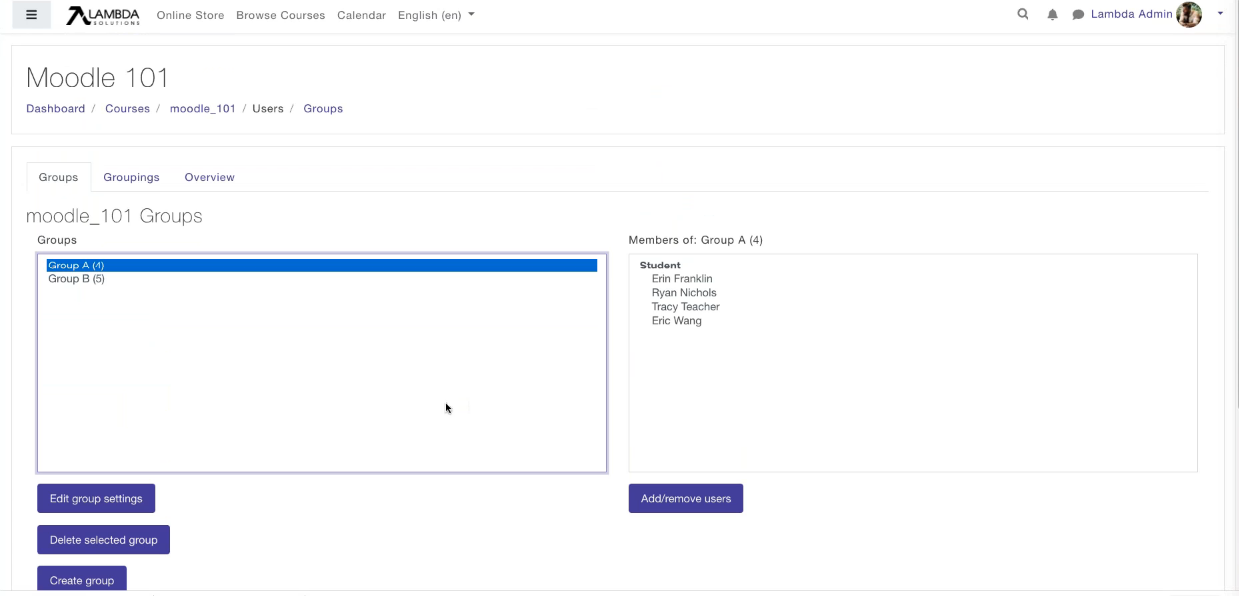Switch to the Overview tab
Screen dimensions: 1239x596
(209, 177)
